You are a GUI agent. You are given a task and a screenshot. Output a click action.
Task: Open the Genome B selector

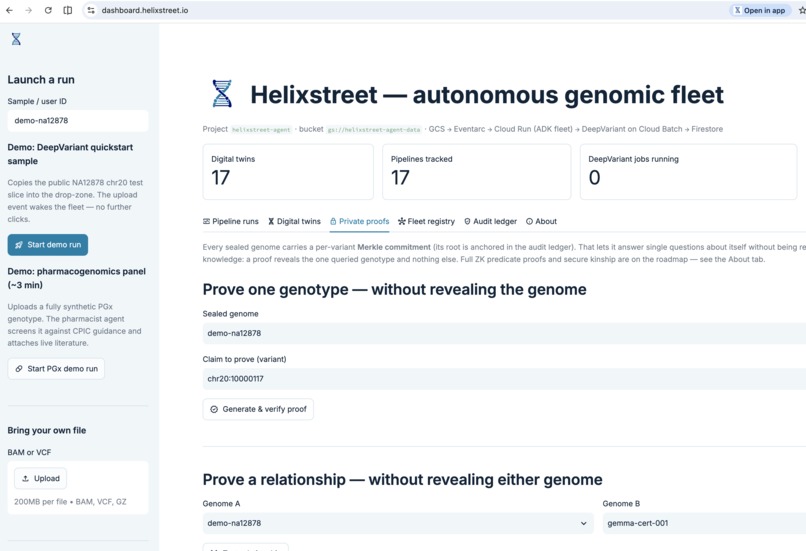(704, 523)
